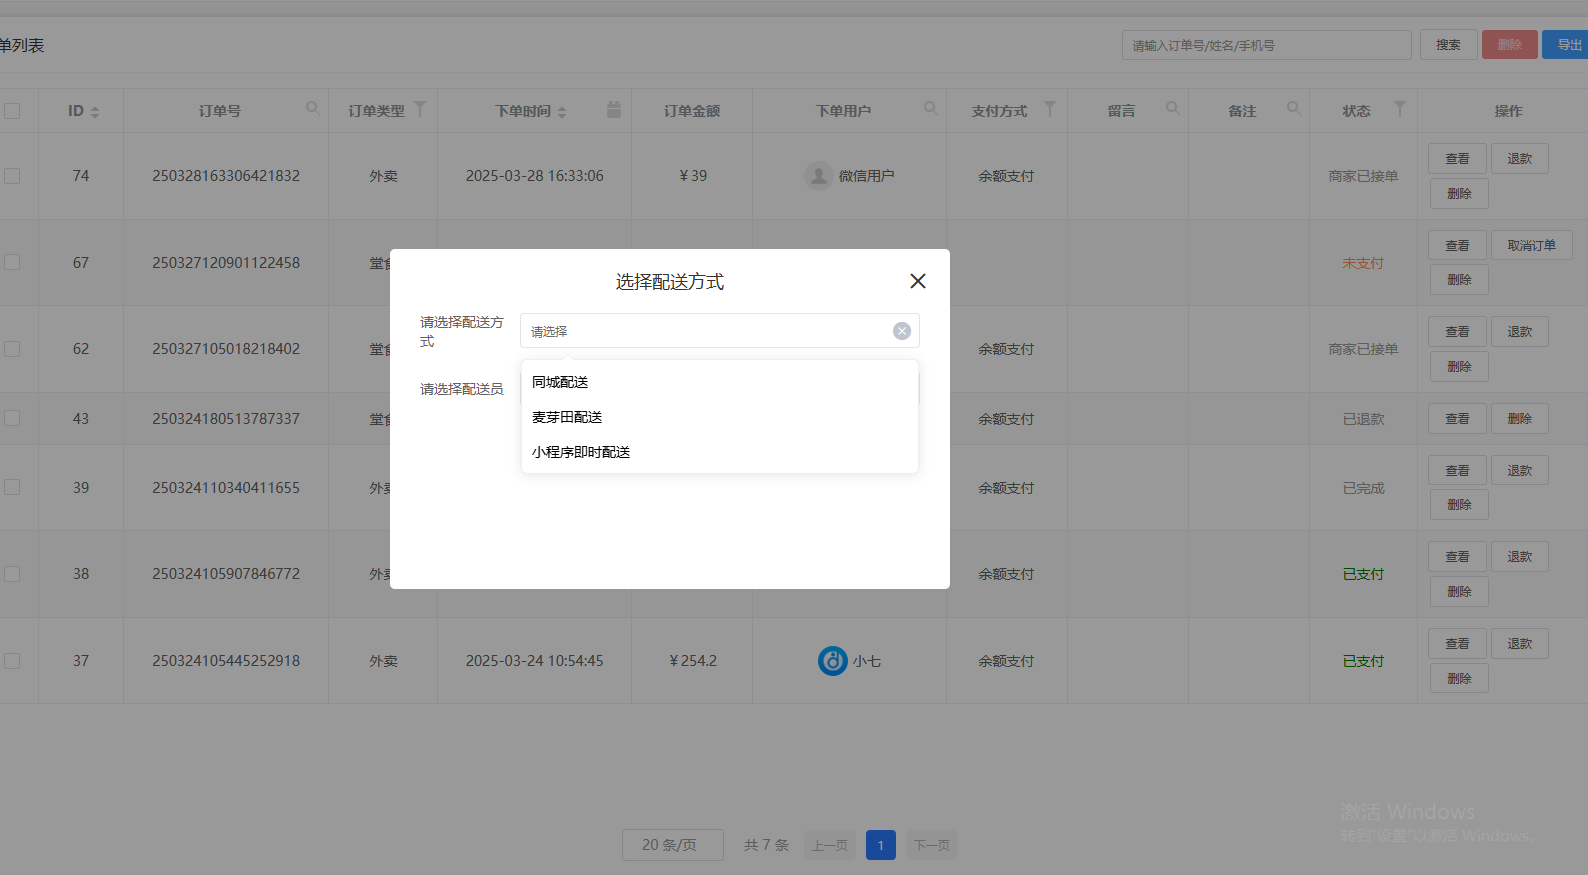Clear the delivery method selection field
The image size is (1588, 875).
click(901, 331)
